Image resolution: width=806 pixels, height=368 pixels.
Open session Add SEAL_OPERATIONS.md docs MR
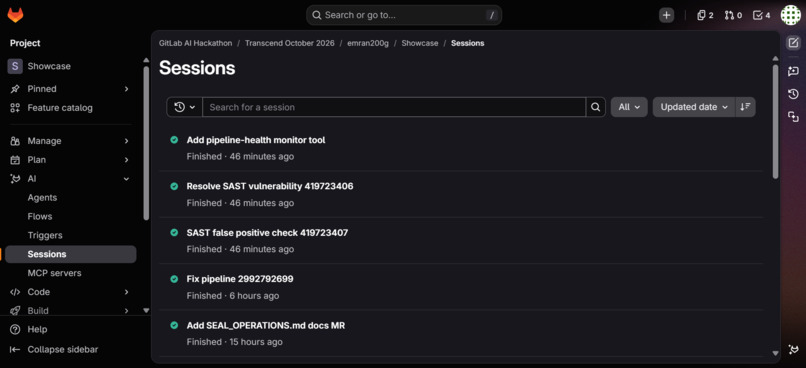coord(266,325)
